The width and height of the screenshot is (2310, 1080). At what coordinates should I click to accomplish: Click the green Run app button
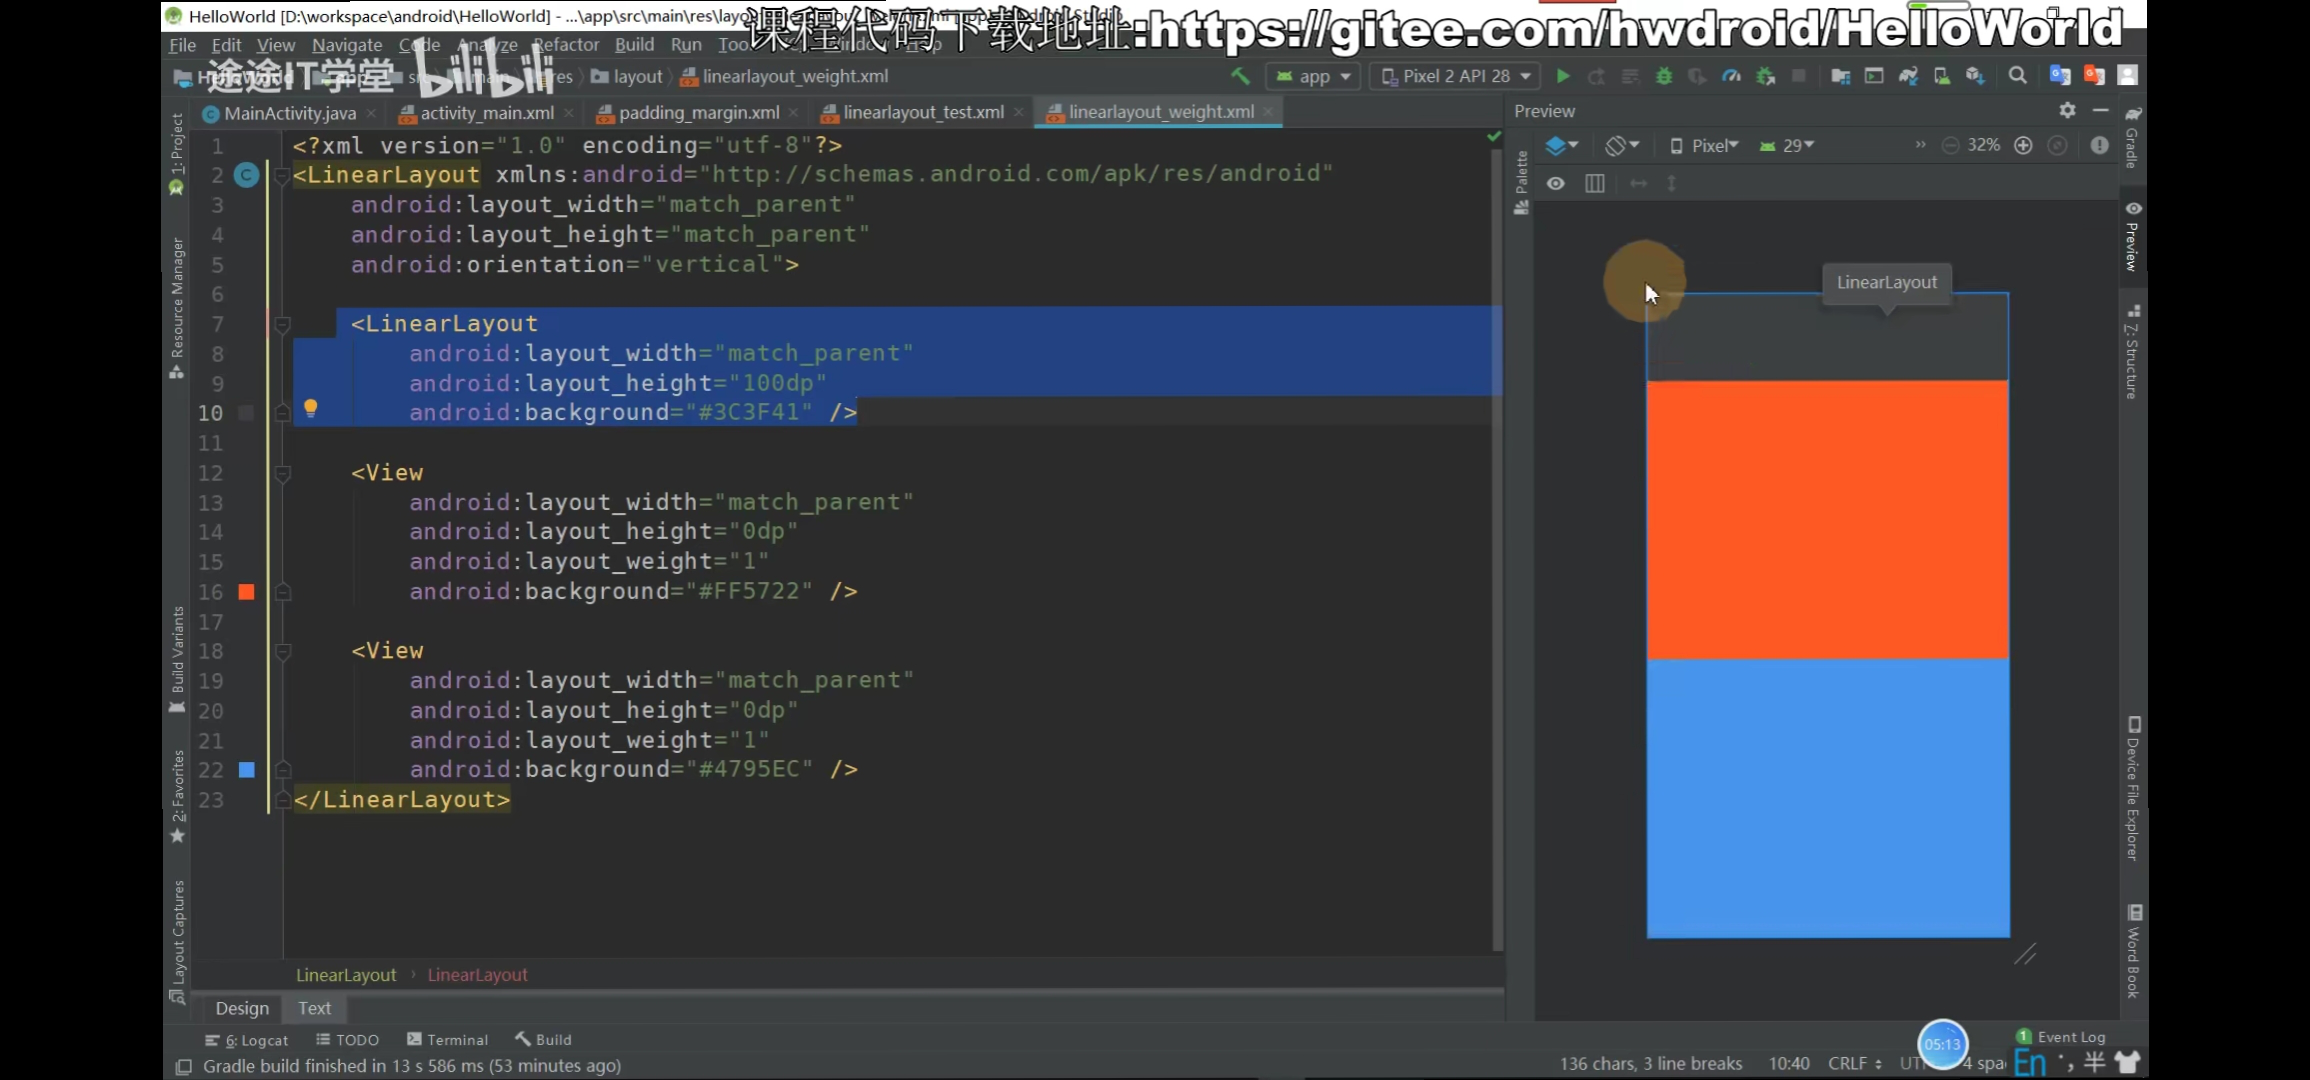point(1563,76)
